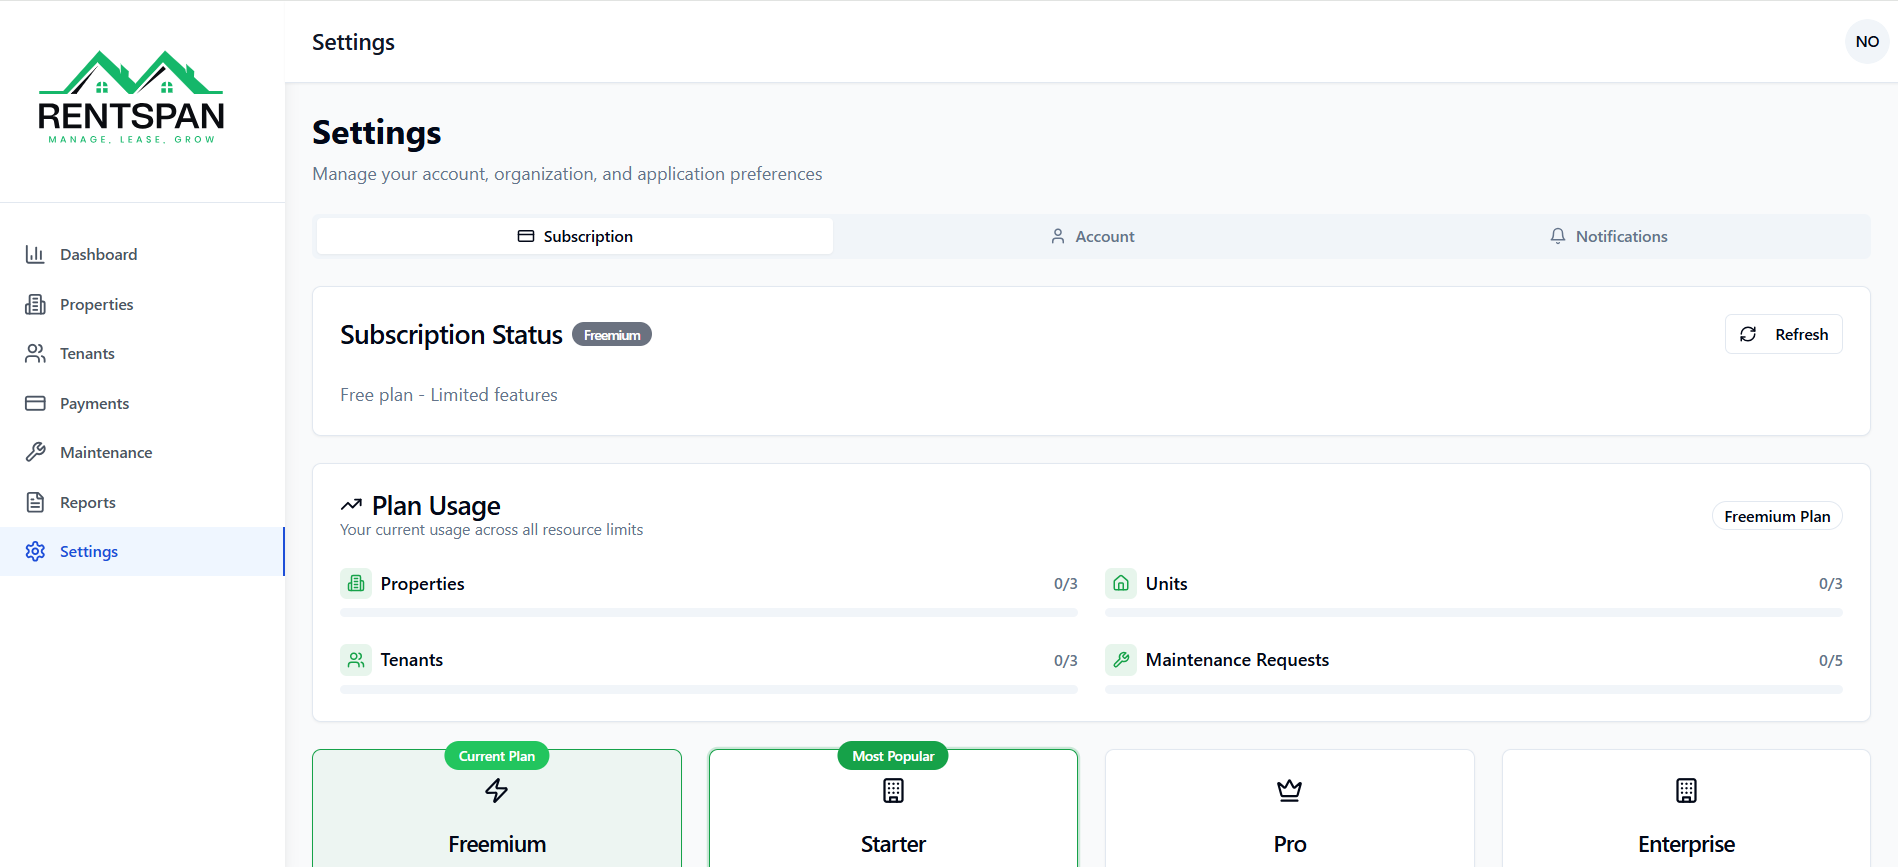
Task: Click the Pro plan crown icon
Action: coord(1289,791)
